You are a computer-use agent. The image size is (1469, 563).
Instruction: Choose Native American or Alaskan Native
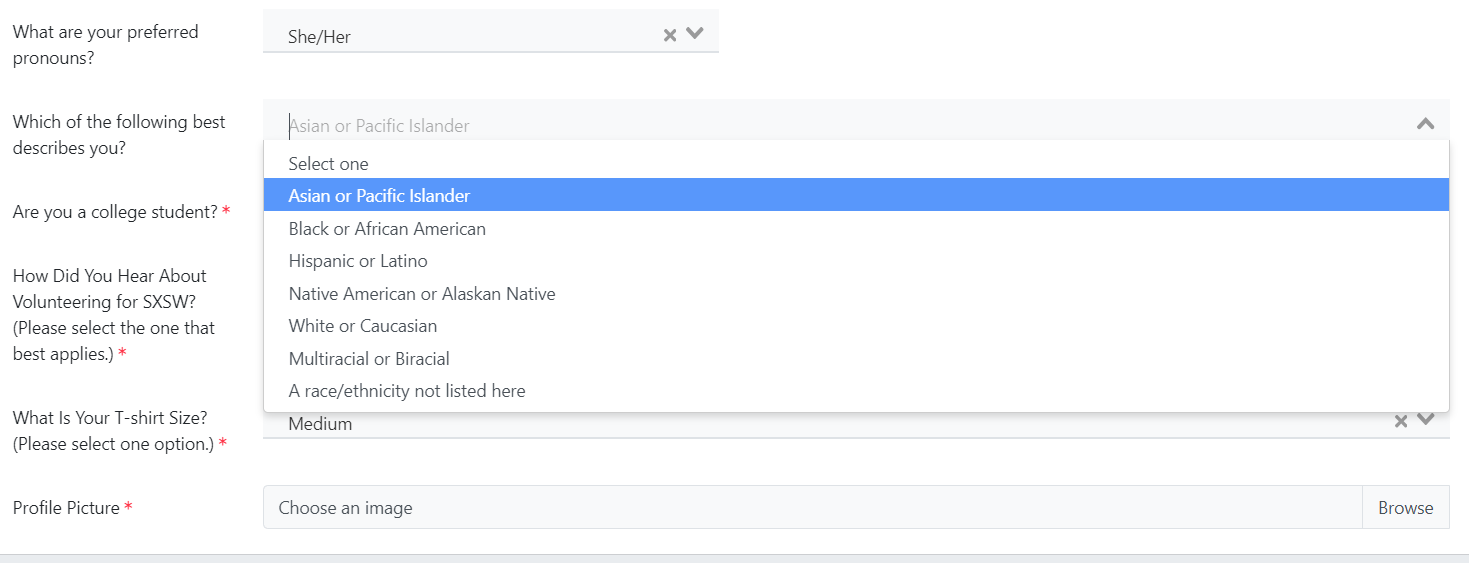point(856,293)
